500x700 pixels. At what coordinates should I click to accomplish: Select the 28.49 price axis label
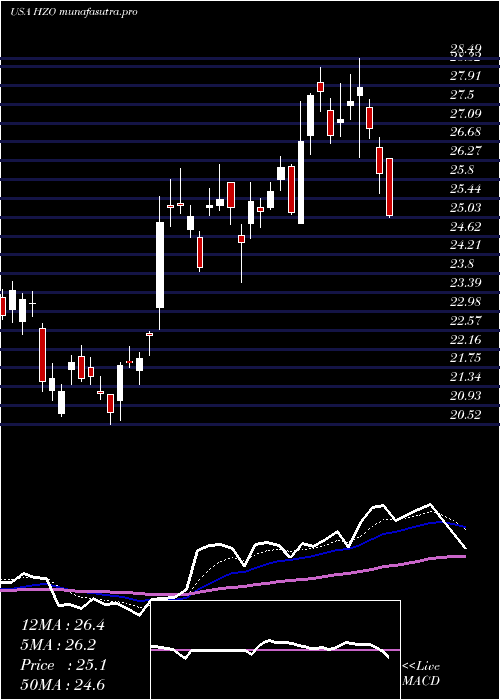[x=466, y=49]
